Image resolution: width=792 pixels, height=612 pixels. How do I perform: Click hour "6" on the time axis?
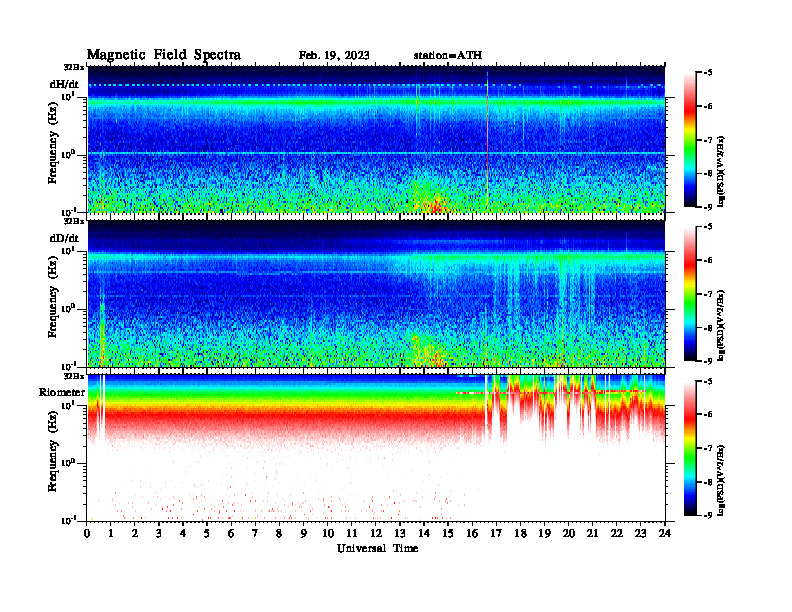click(231, 534)
